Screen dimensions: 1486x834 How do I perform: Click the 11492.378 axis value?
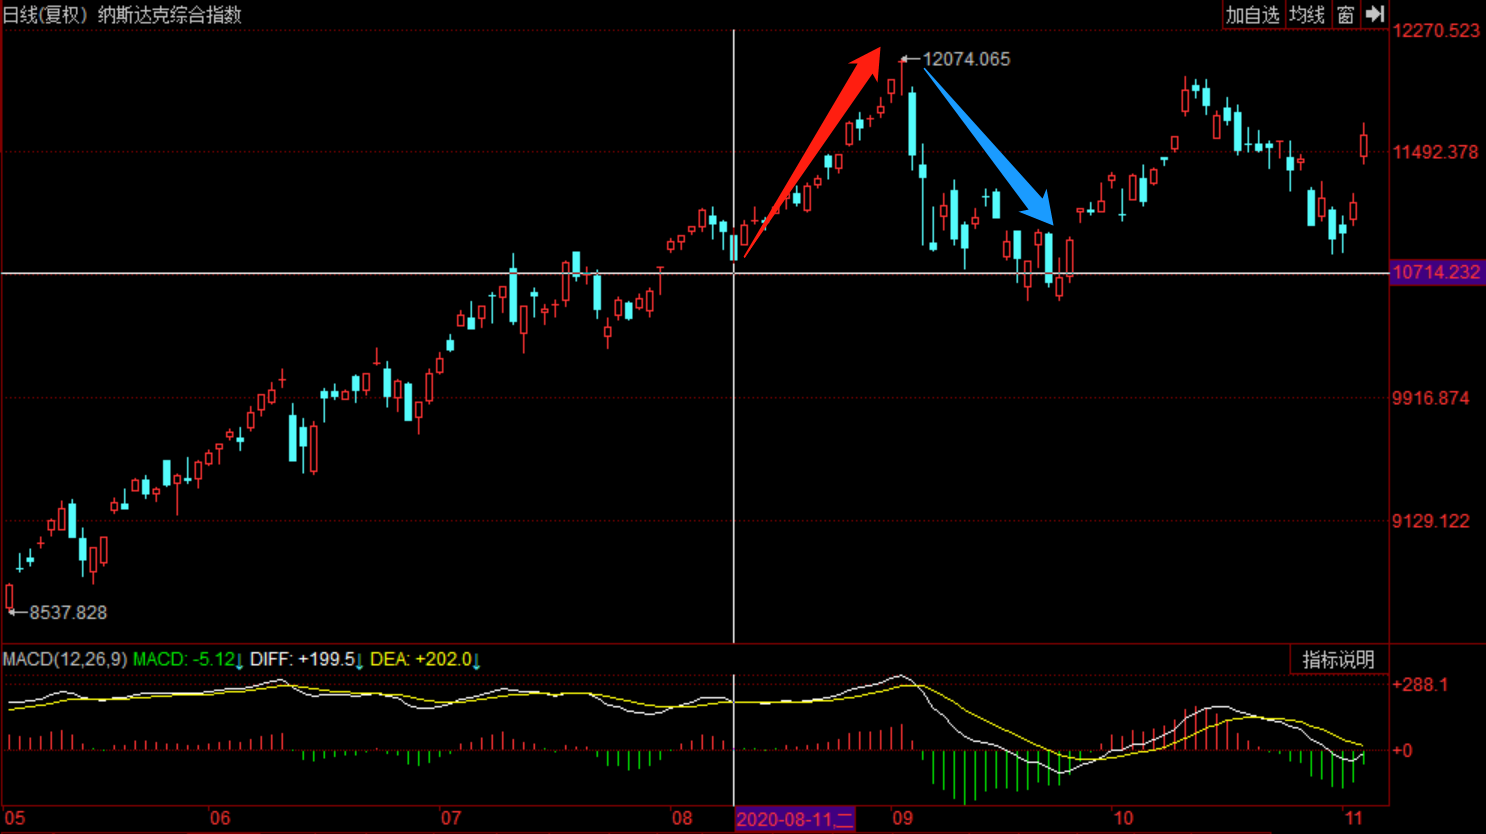[1435, 152]
